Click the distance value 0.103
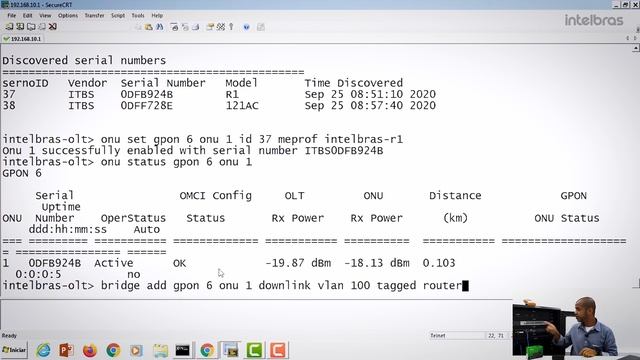Viewport: 640px width, 360px height. (x=439, y=263)
